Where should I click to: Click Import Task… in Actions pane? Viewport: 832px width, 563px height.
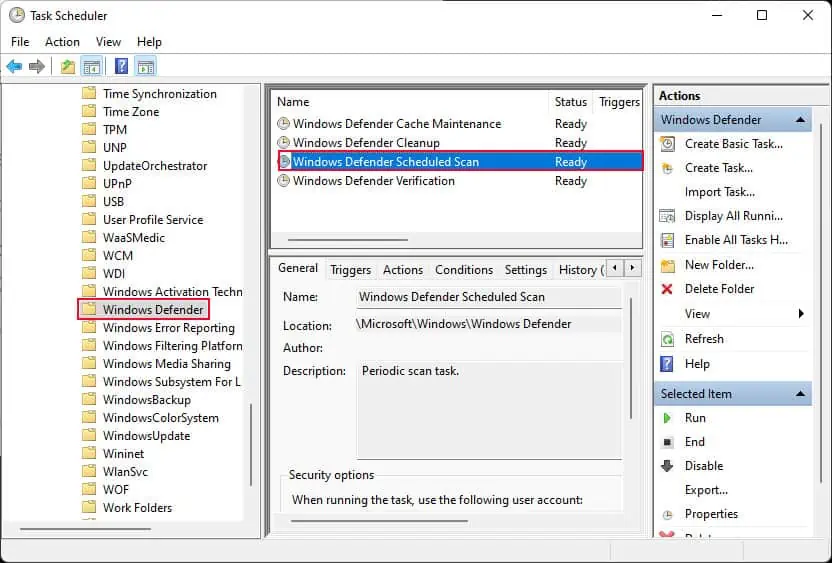coord(720,192)
